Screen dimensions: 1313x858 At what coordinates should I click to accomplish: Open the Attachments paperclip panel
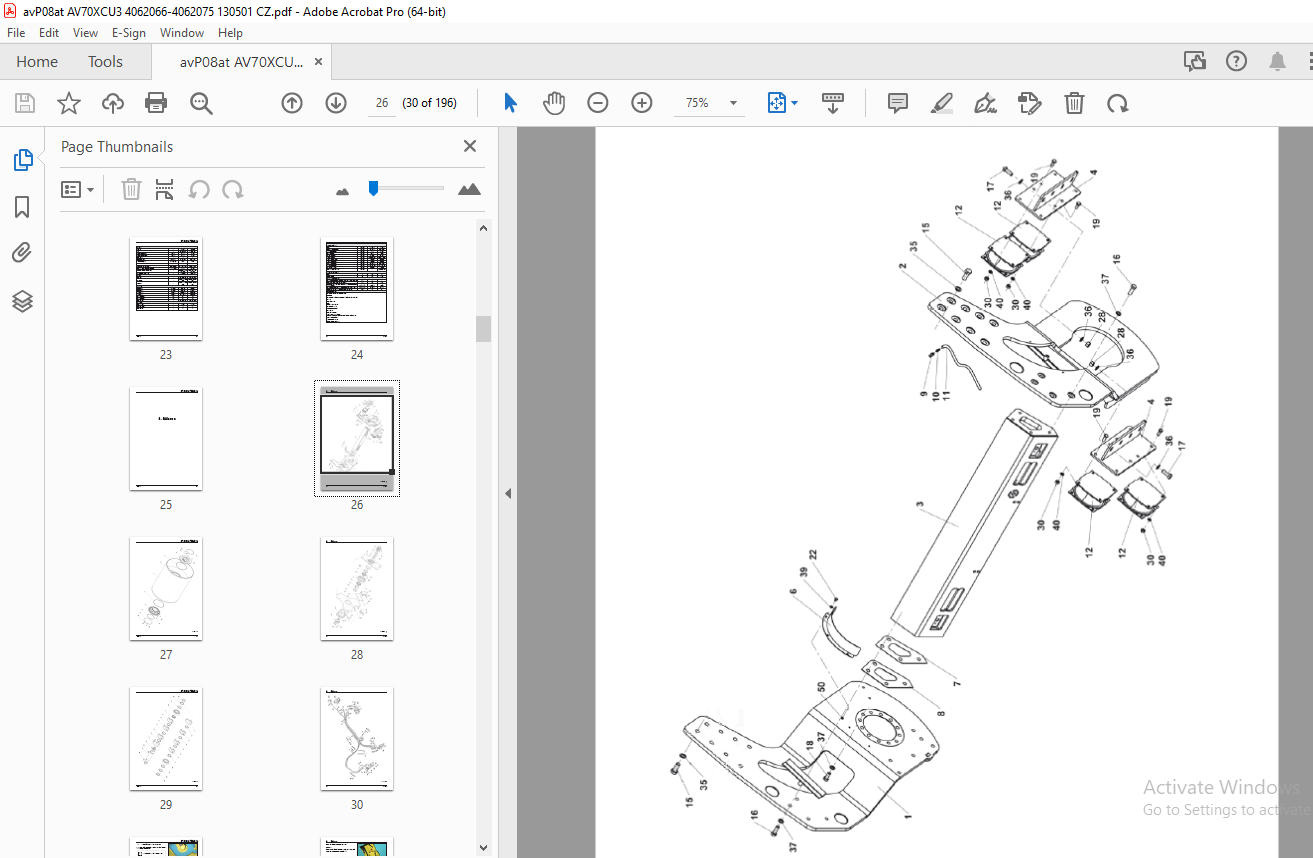click(x=22, y=253)
